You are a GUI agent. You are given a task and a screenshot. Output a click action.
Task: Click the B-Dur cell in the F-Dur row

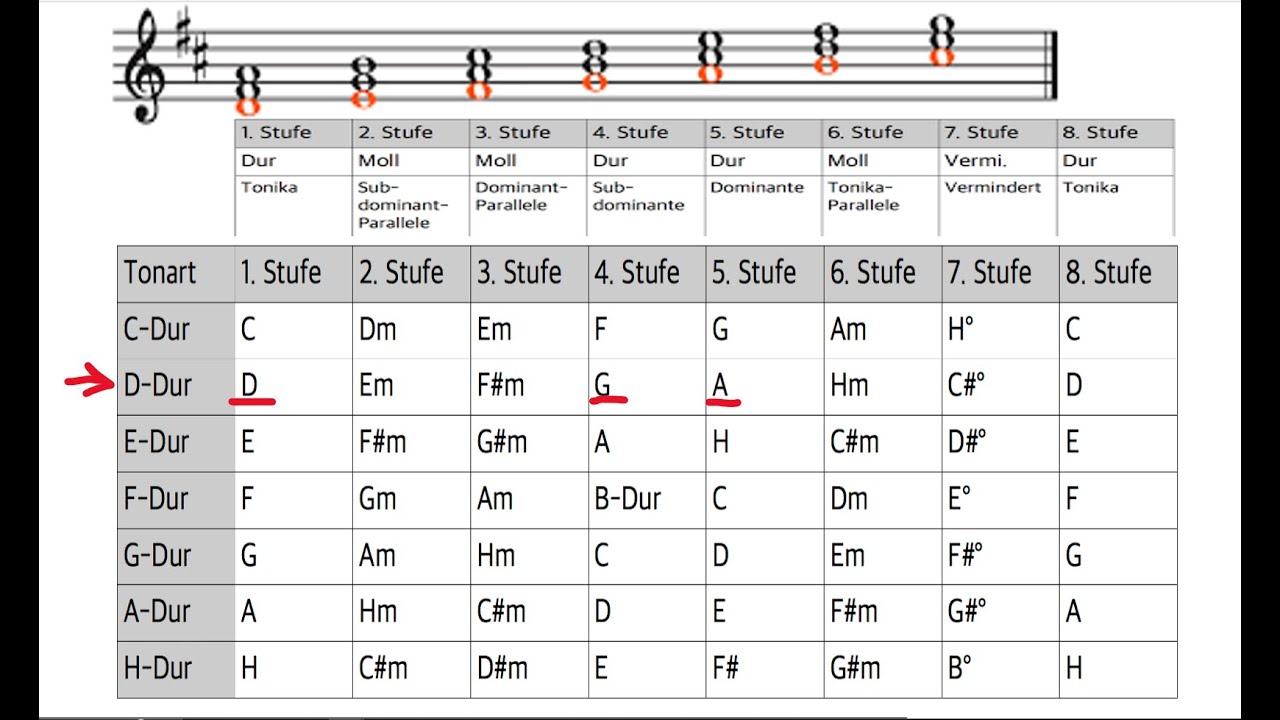tap(628, 498)
